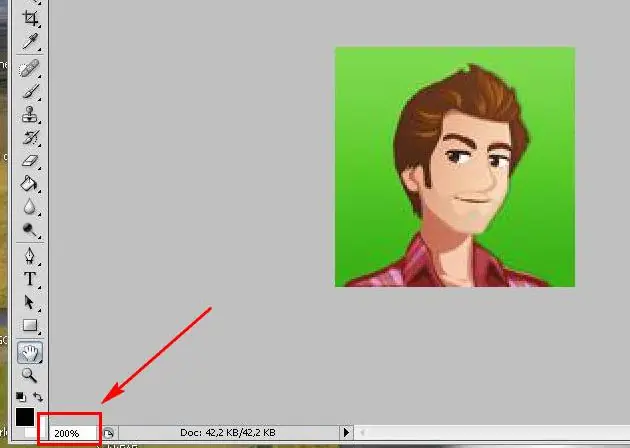Select the Dodge tool
The image size is (630, 448).
pos(30,230)
